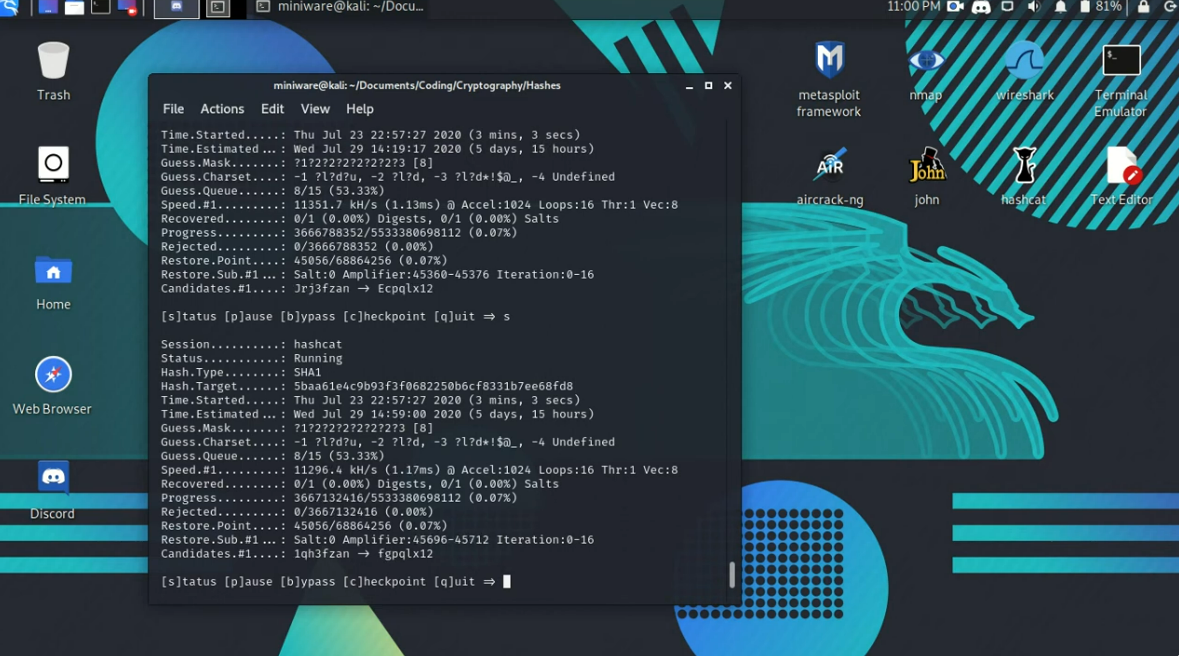Click the Discord desktop icon
The height and width of the screenshot is (656, 1179).
click(x=53, y=478)
